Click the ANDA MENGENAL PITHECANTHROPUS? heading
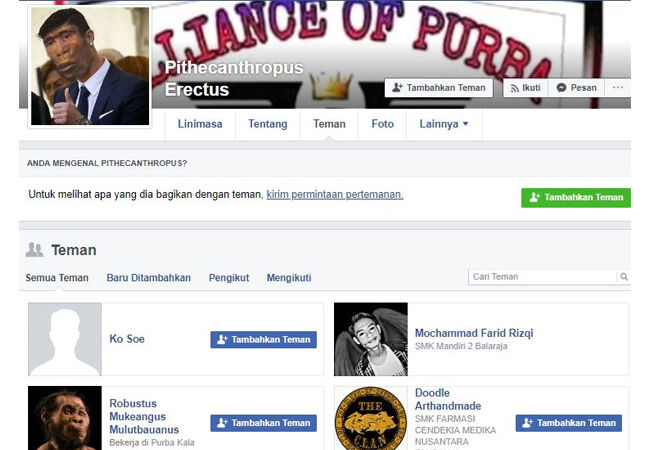Viewport: 650px width, 450px height. click(x=107, y=163)
